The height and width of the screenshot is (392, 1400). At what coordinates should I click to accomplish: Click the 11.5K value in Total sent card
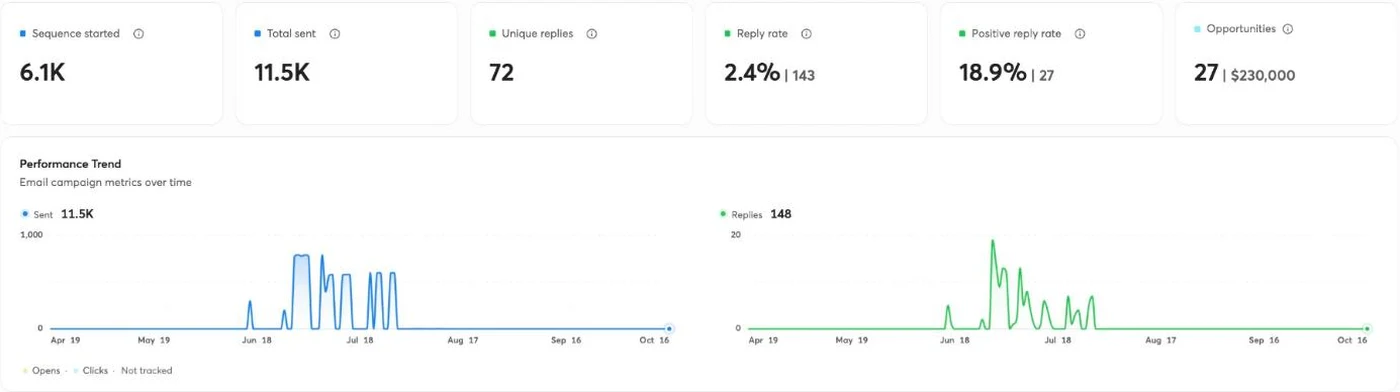[281, 72]
